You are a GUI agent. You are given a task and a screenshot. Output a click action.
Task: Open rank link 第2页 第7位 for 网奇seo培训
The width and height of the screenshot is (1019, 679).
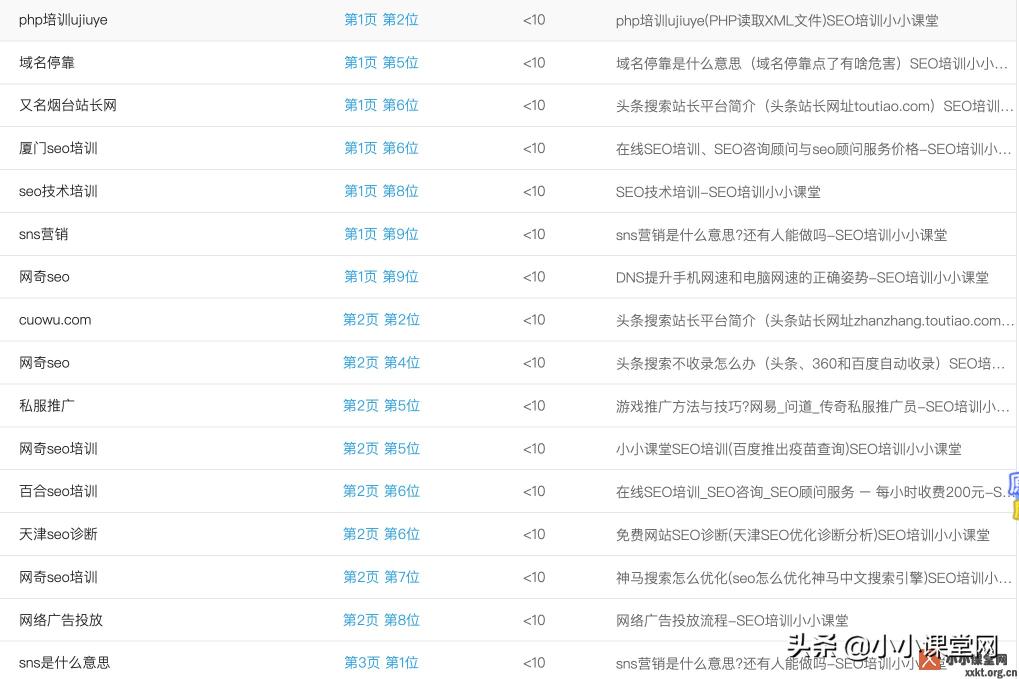pos(381,577)
